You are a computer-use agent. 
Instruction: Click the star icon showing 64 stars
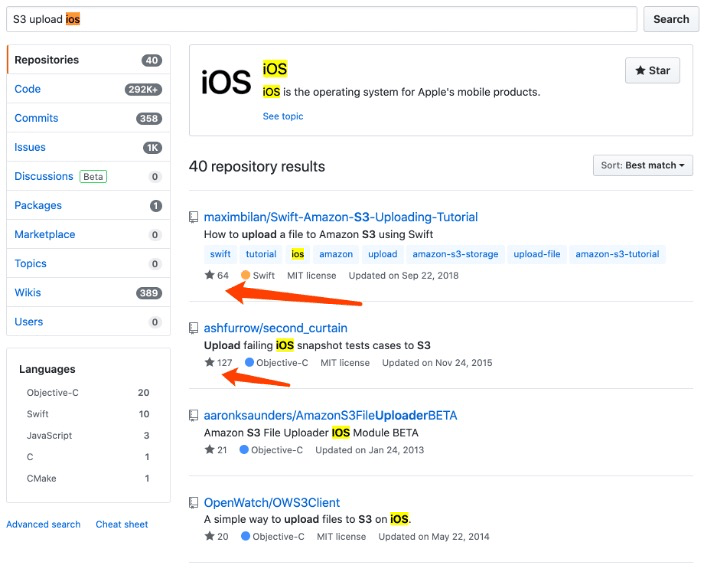point(210,275)
